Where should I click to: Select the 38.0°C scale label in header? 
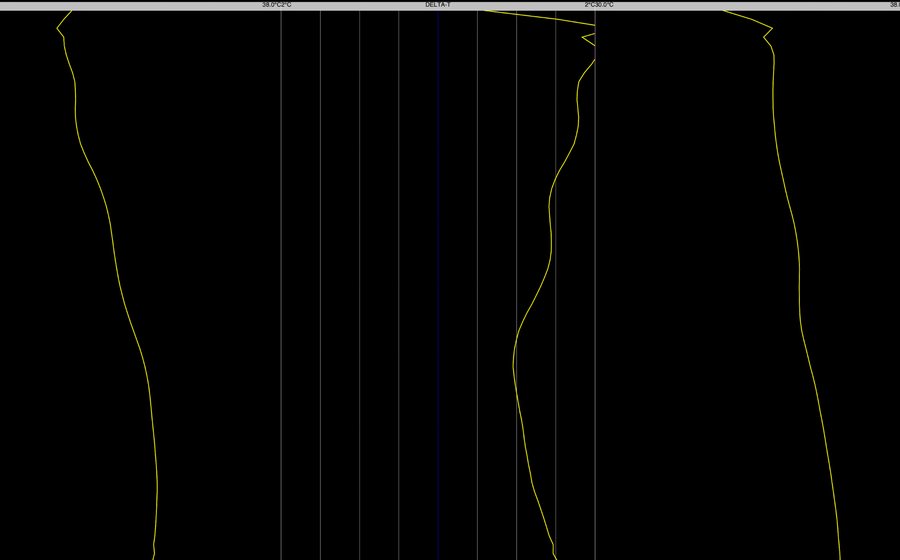pos(272,5)
